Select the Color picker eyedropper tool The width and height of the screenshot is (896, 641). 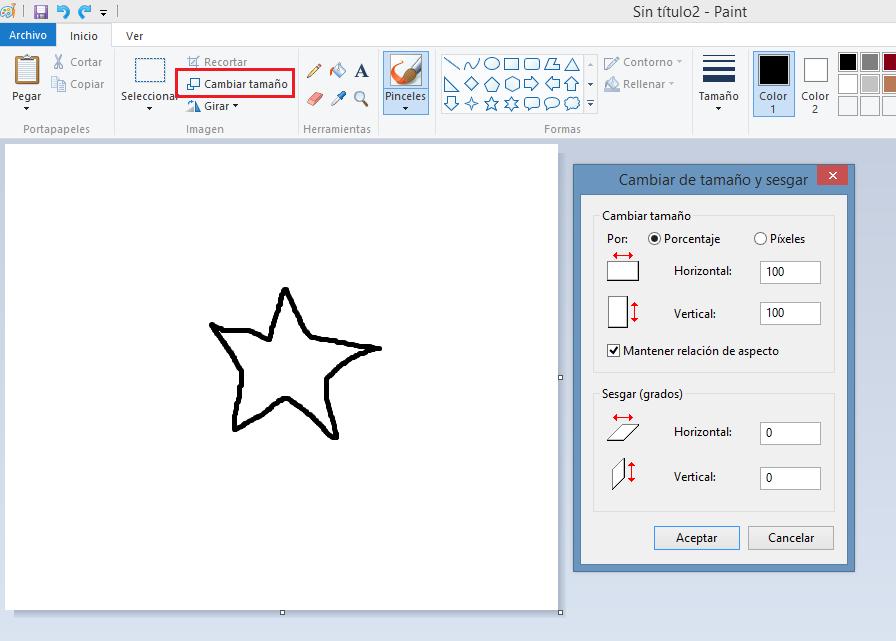pyautogui.click(x=338, y=99)
